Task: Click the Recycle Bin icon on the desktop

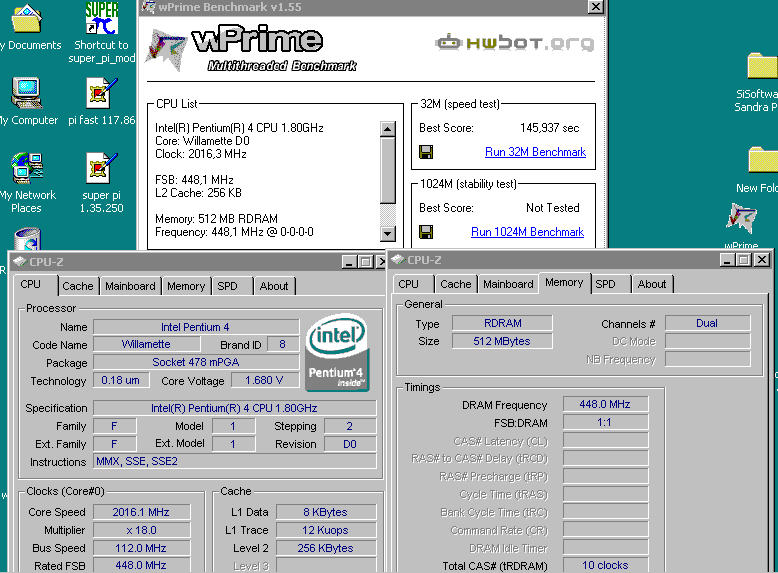Action: tap(28, 239)
